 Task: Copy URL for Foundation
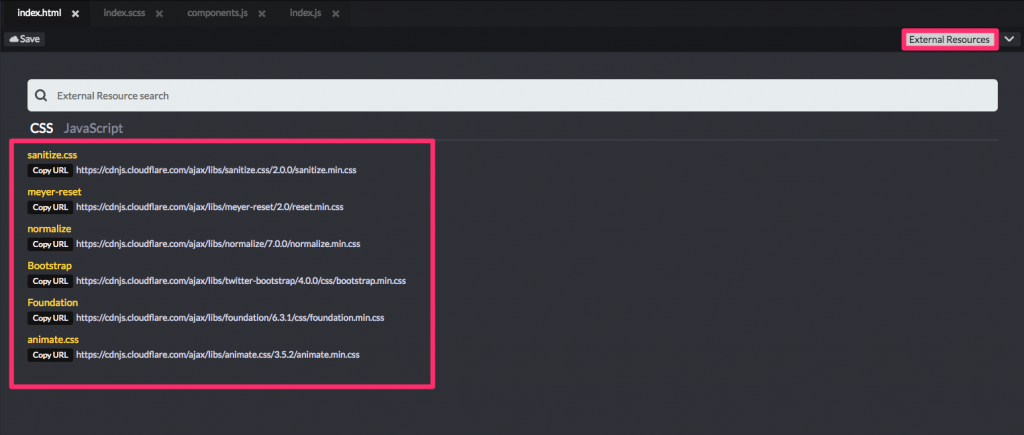tap(50, 318)
